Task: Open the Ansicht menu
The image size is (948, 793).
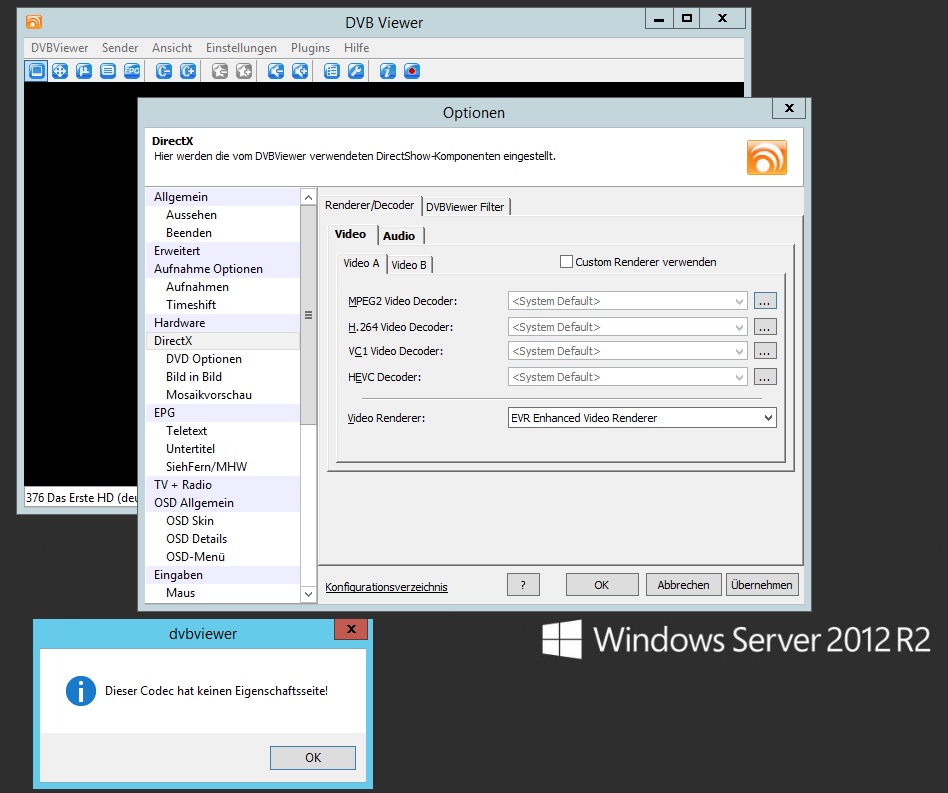Action: 172,48
